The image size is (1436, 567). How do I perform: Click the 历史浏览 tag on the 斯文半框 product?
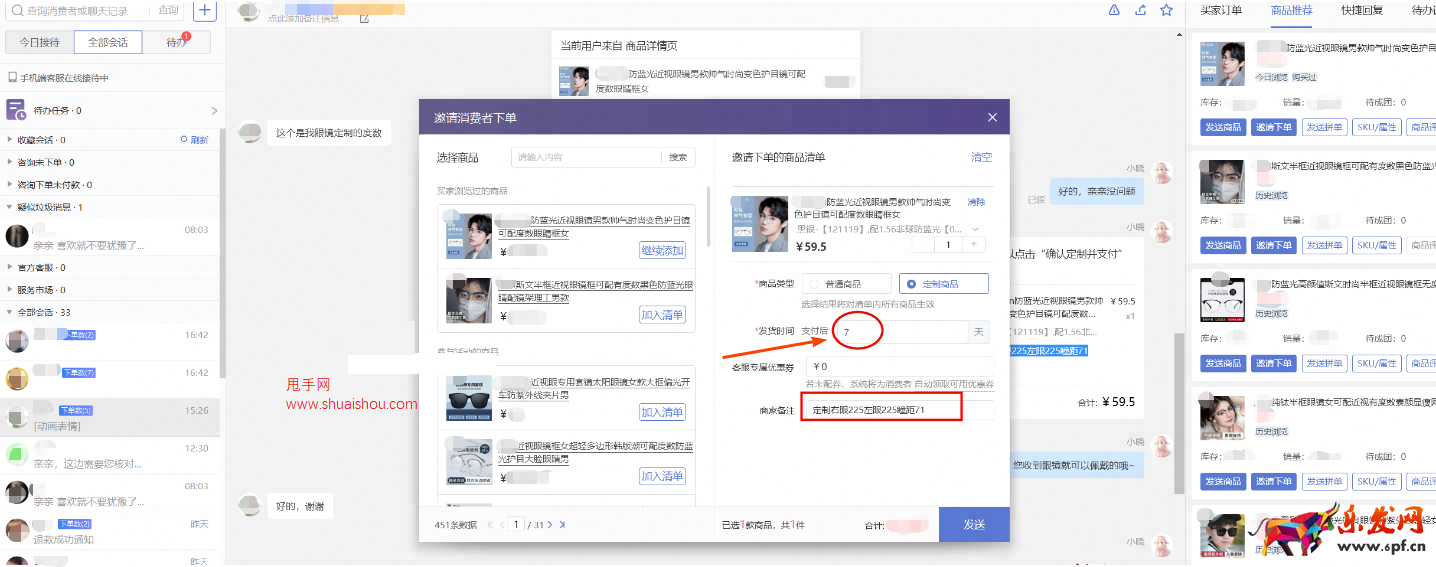[1272, 195]
